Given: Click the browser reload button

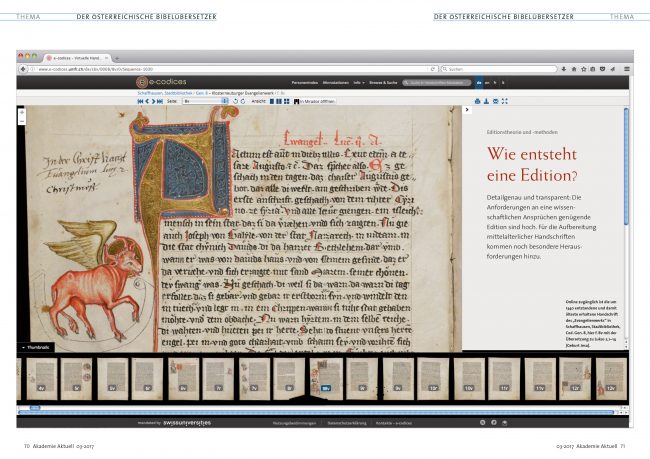Looking at the screenshot, I should 433,69.
